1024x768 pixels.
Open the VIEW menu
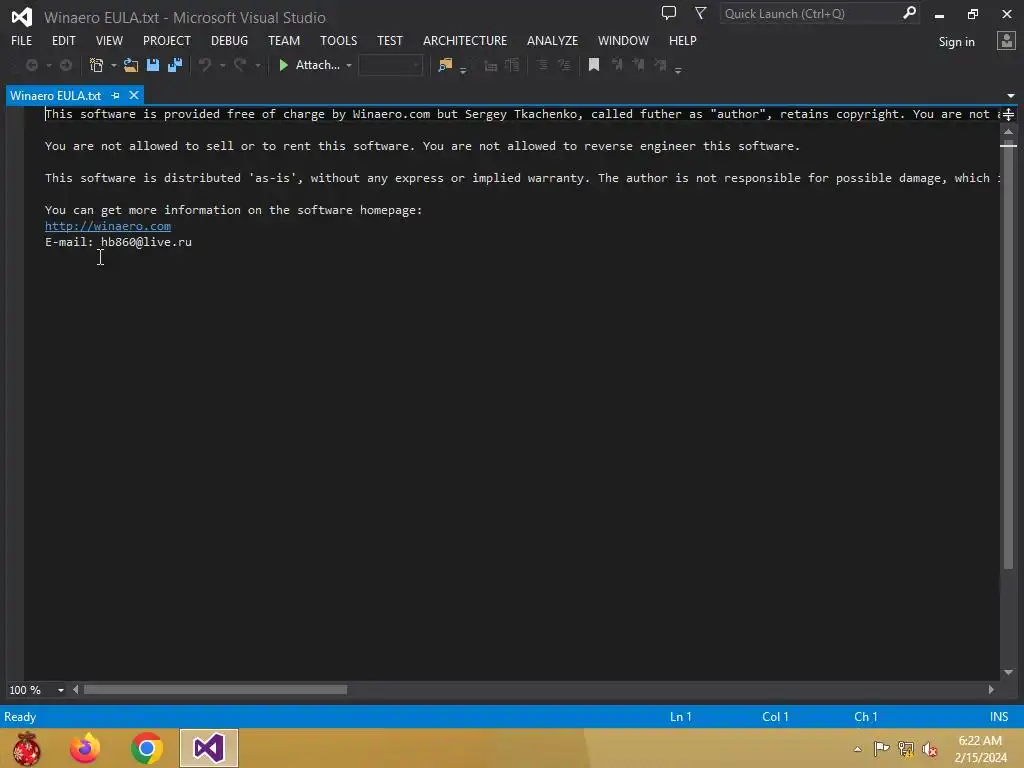pyautogui.click(x=109, y=40)
